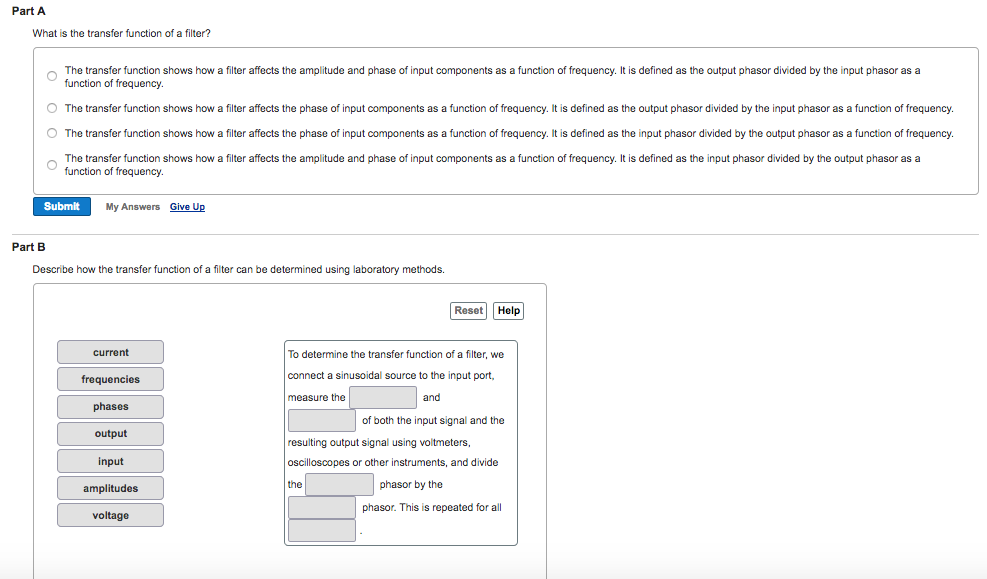This screenshot has height=579, width=987.
Task: Select first option: amplitude and phase, output divided by input
Action: pos(52,76)
